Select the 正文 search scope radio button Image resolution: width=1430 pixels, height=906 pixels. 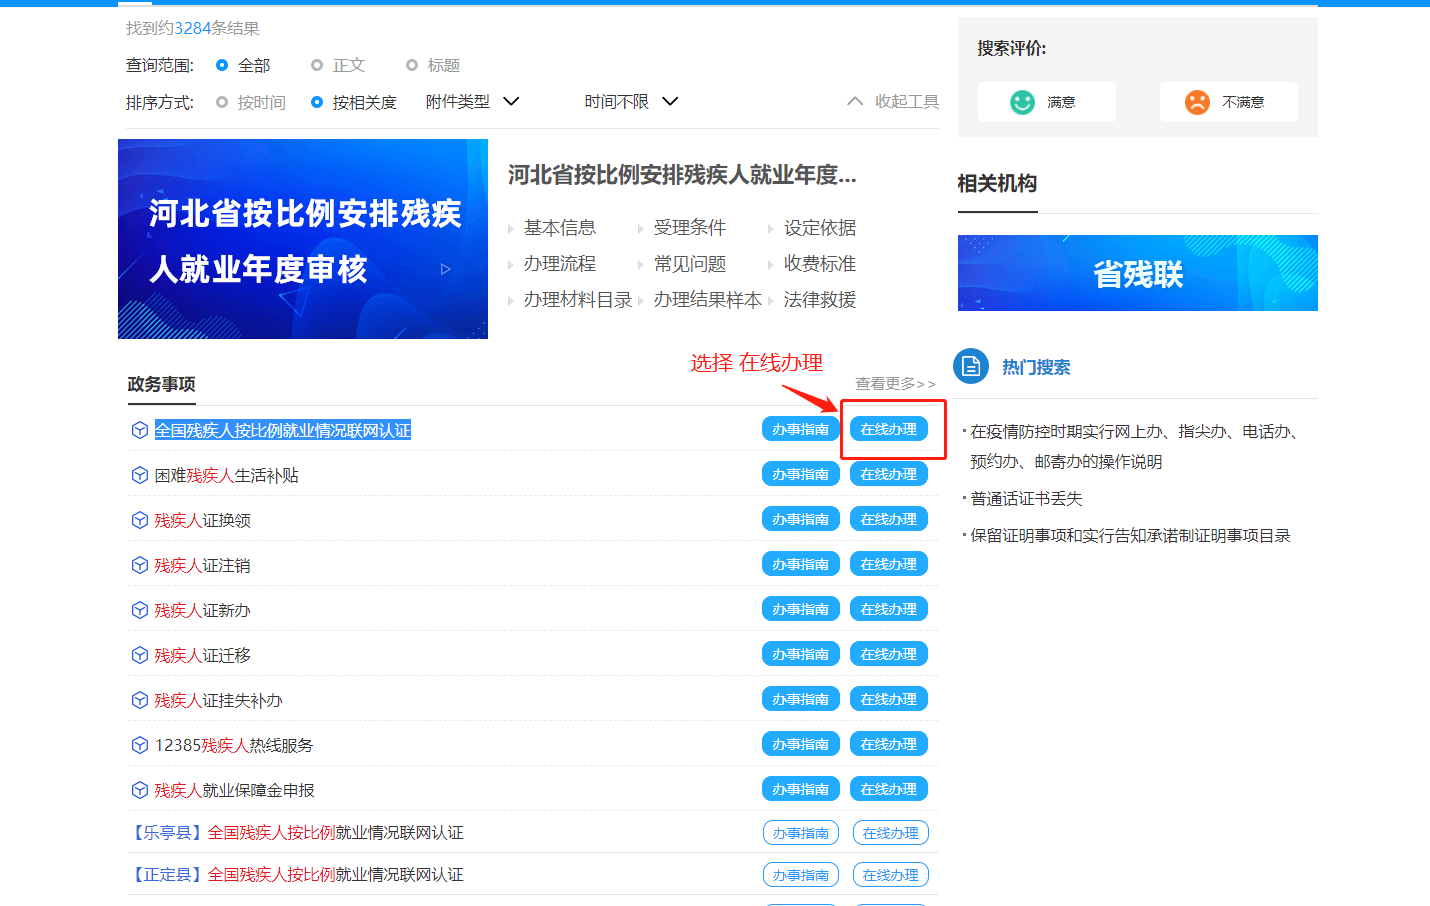point(317,65)
